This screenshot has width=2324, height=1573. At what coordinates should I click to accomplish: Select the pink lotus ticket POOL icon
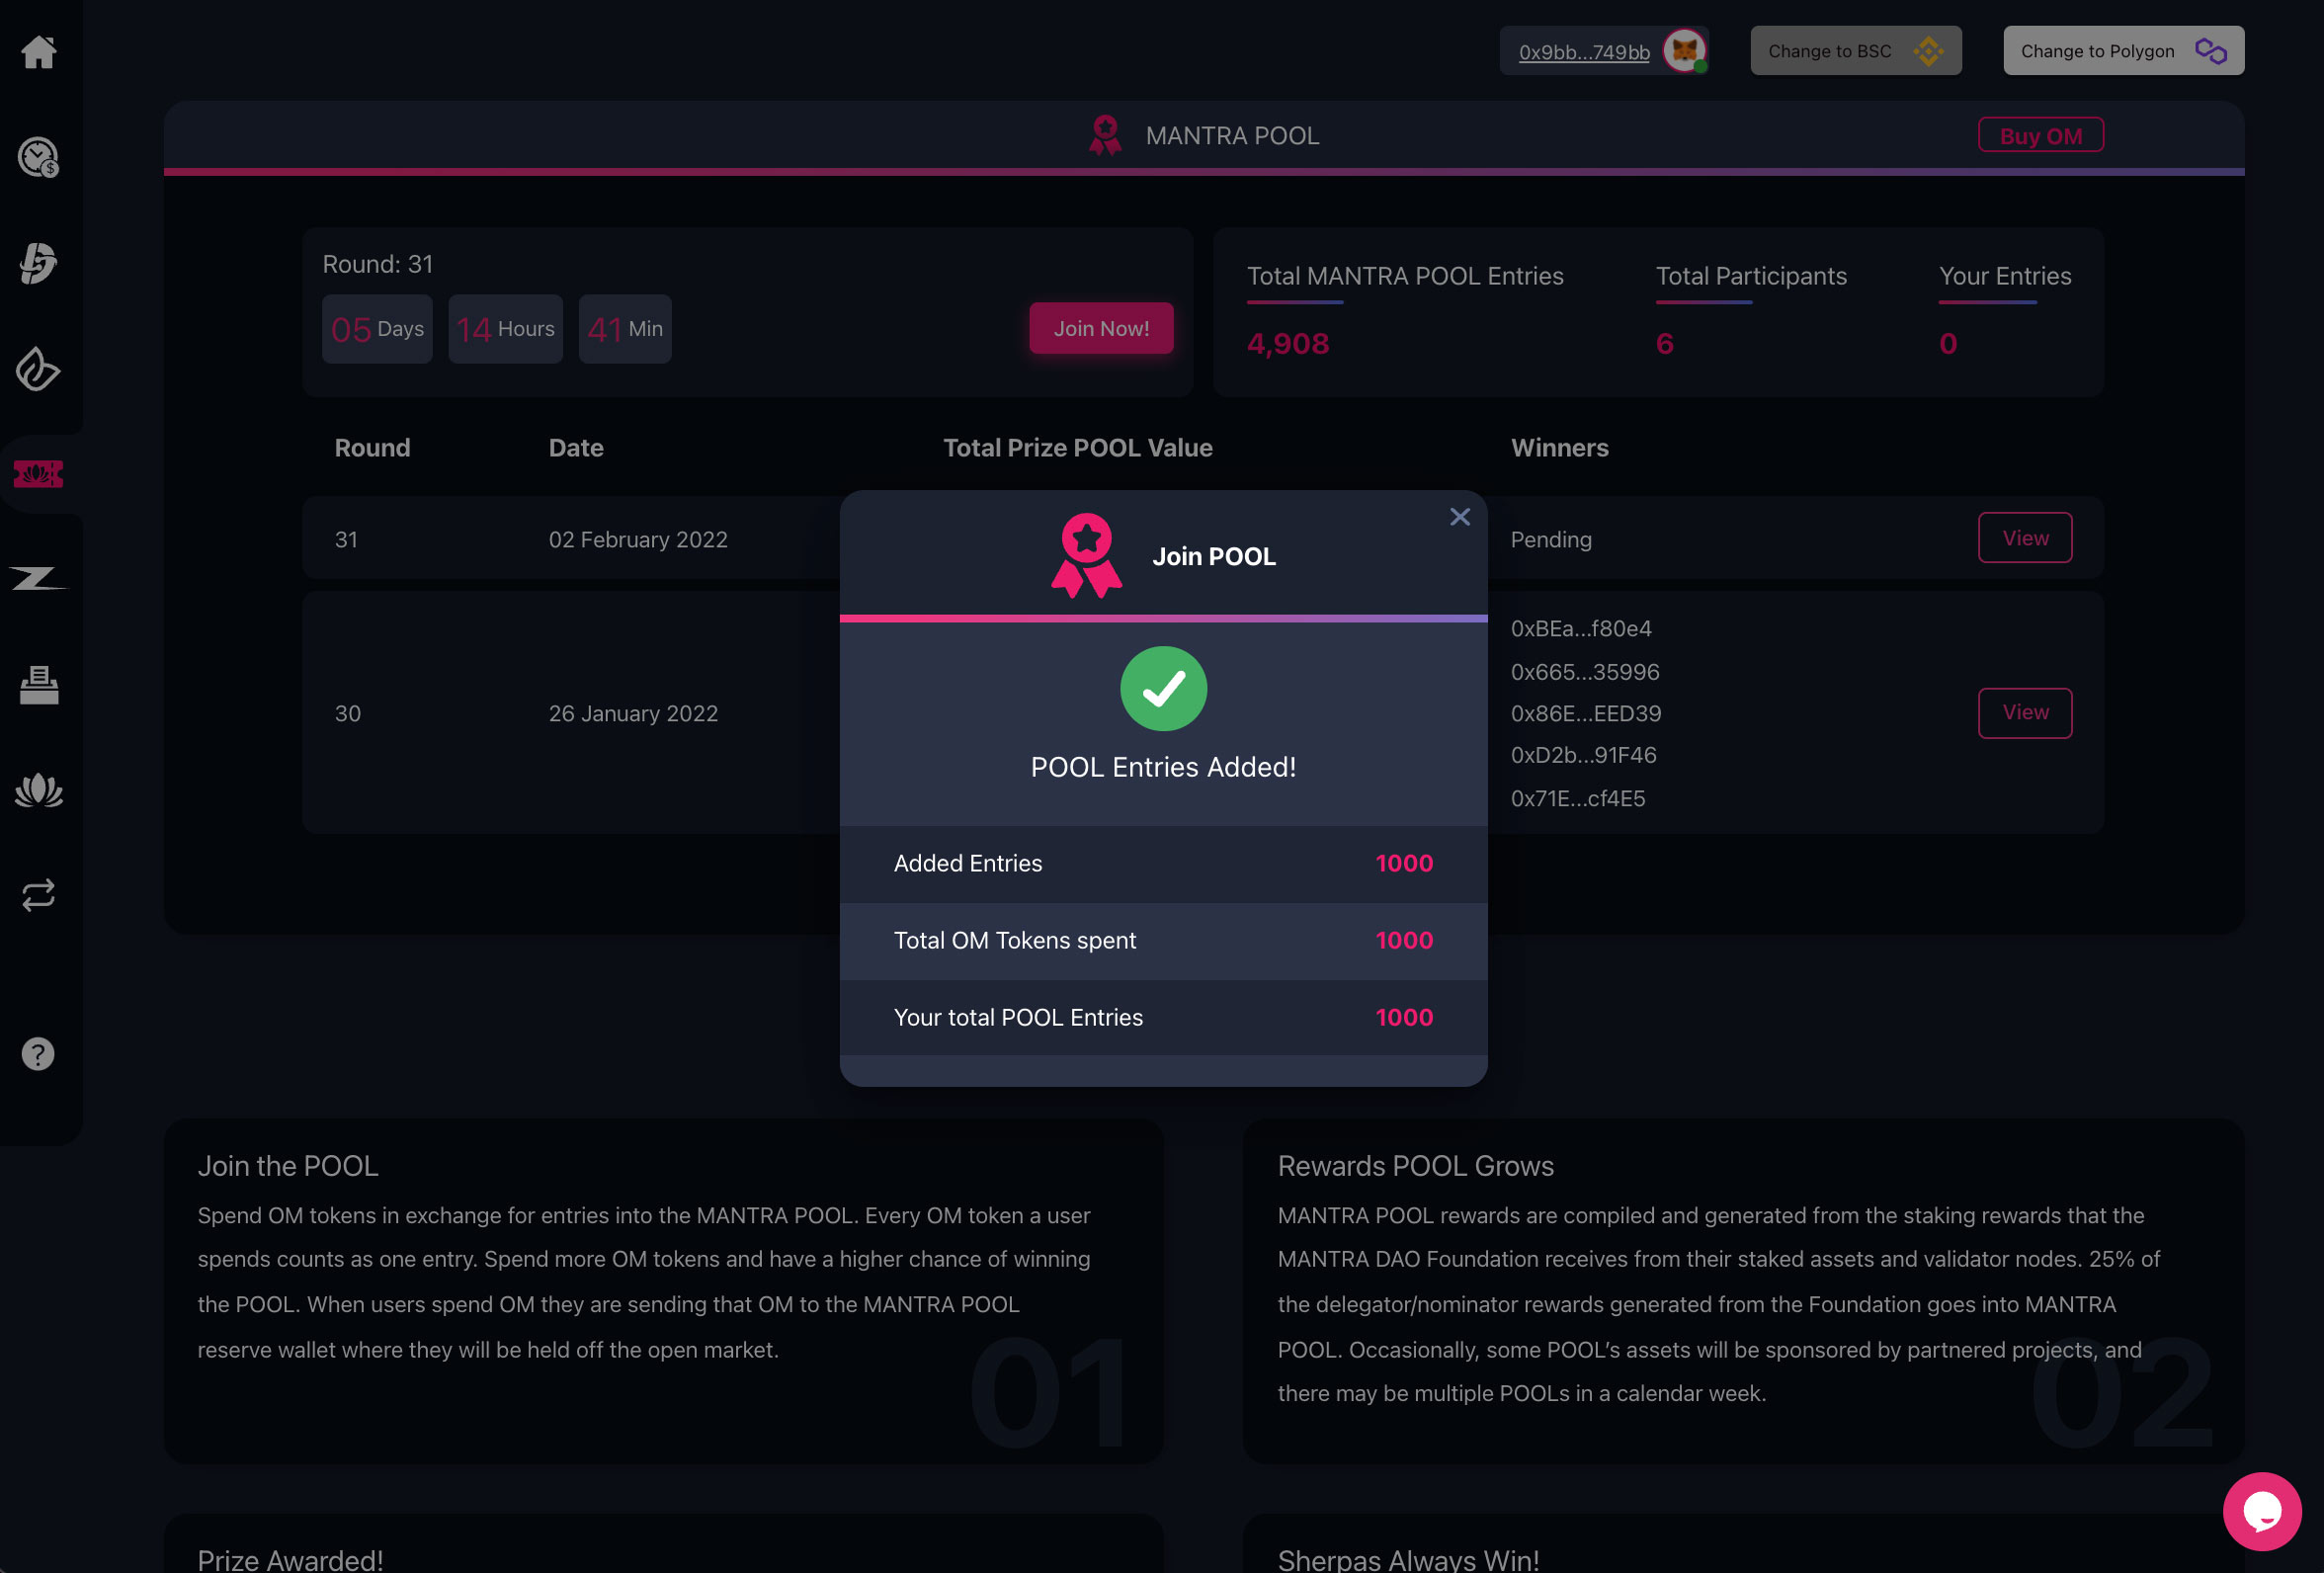(x=39, y=474)
